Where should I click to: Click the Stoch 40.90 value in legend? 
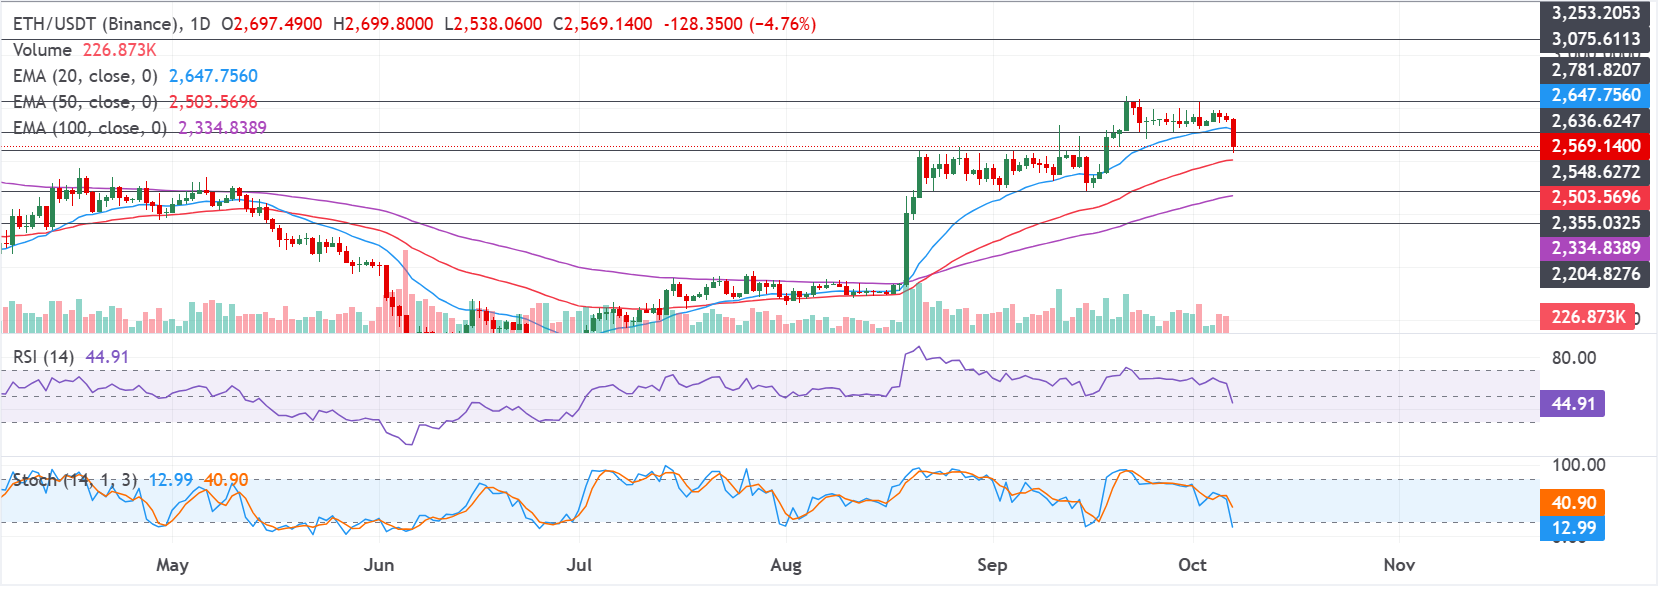coord(226,480)
